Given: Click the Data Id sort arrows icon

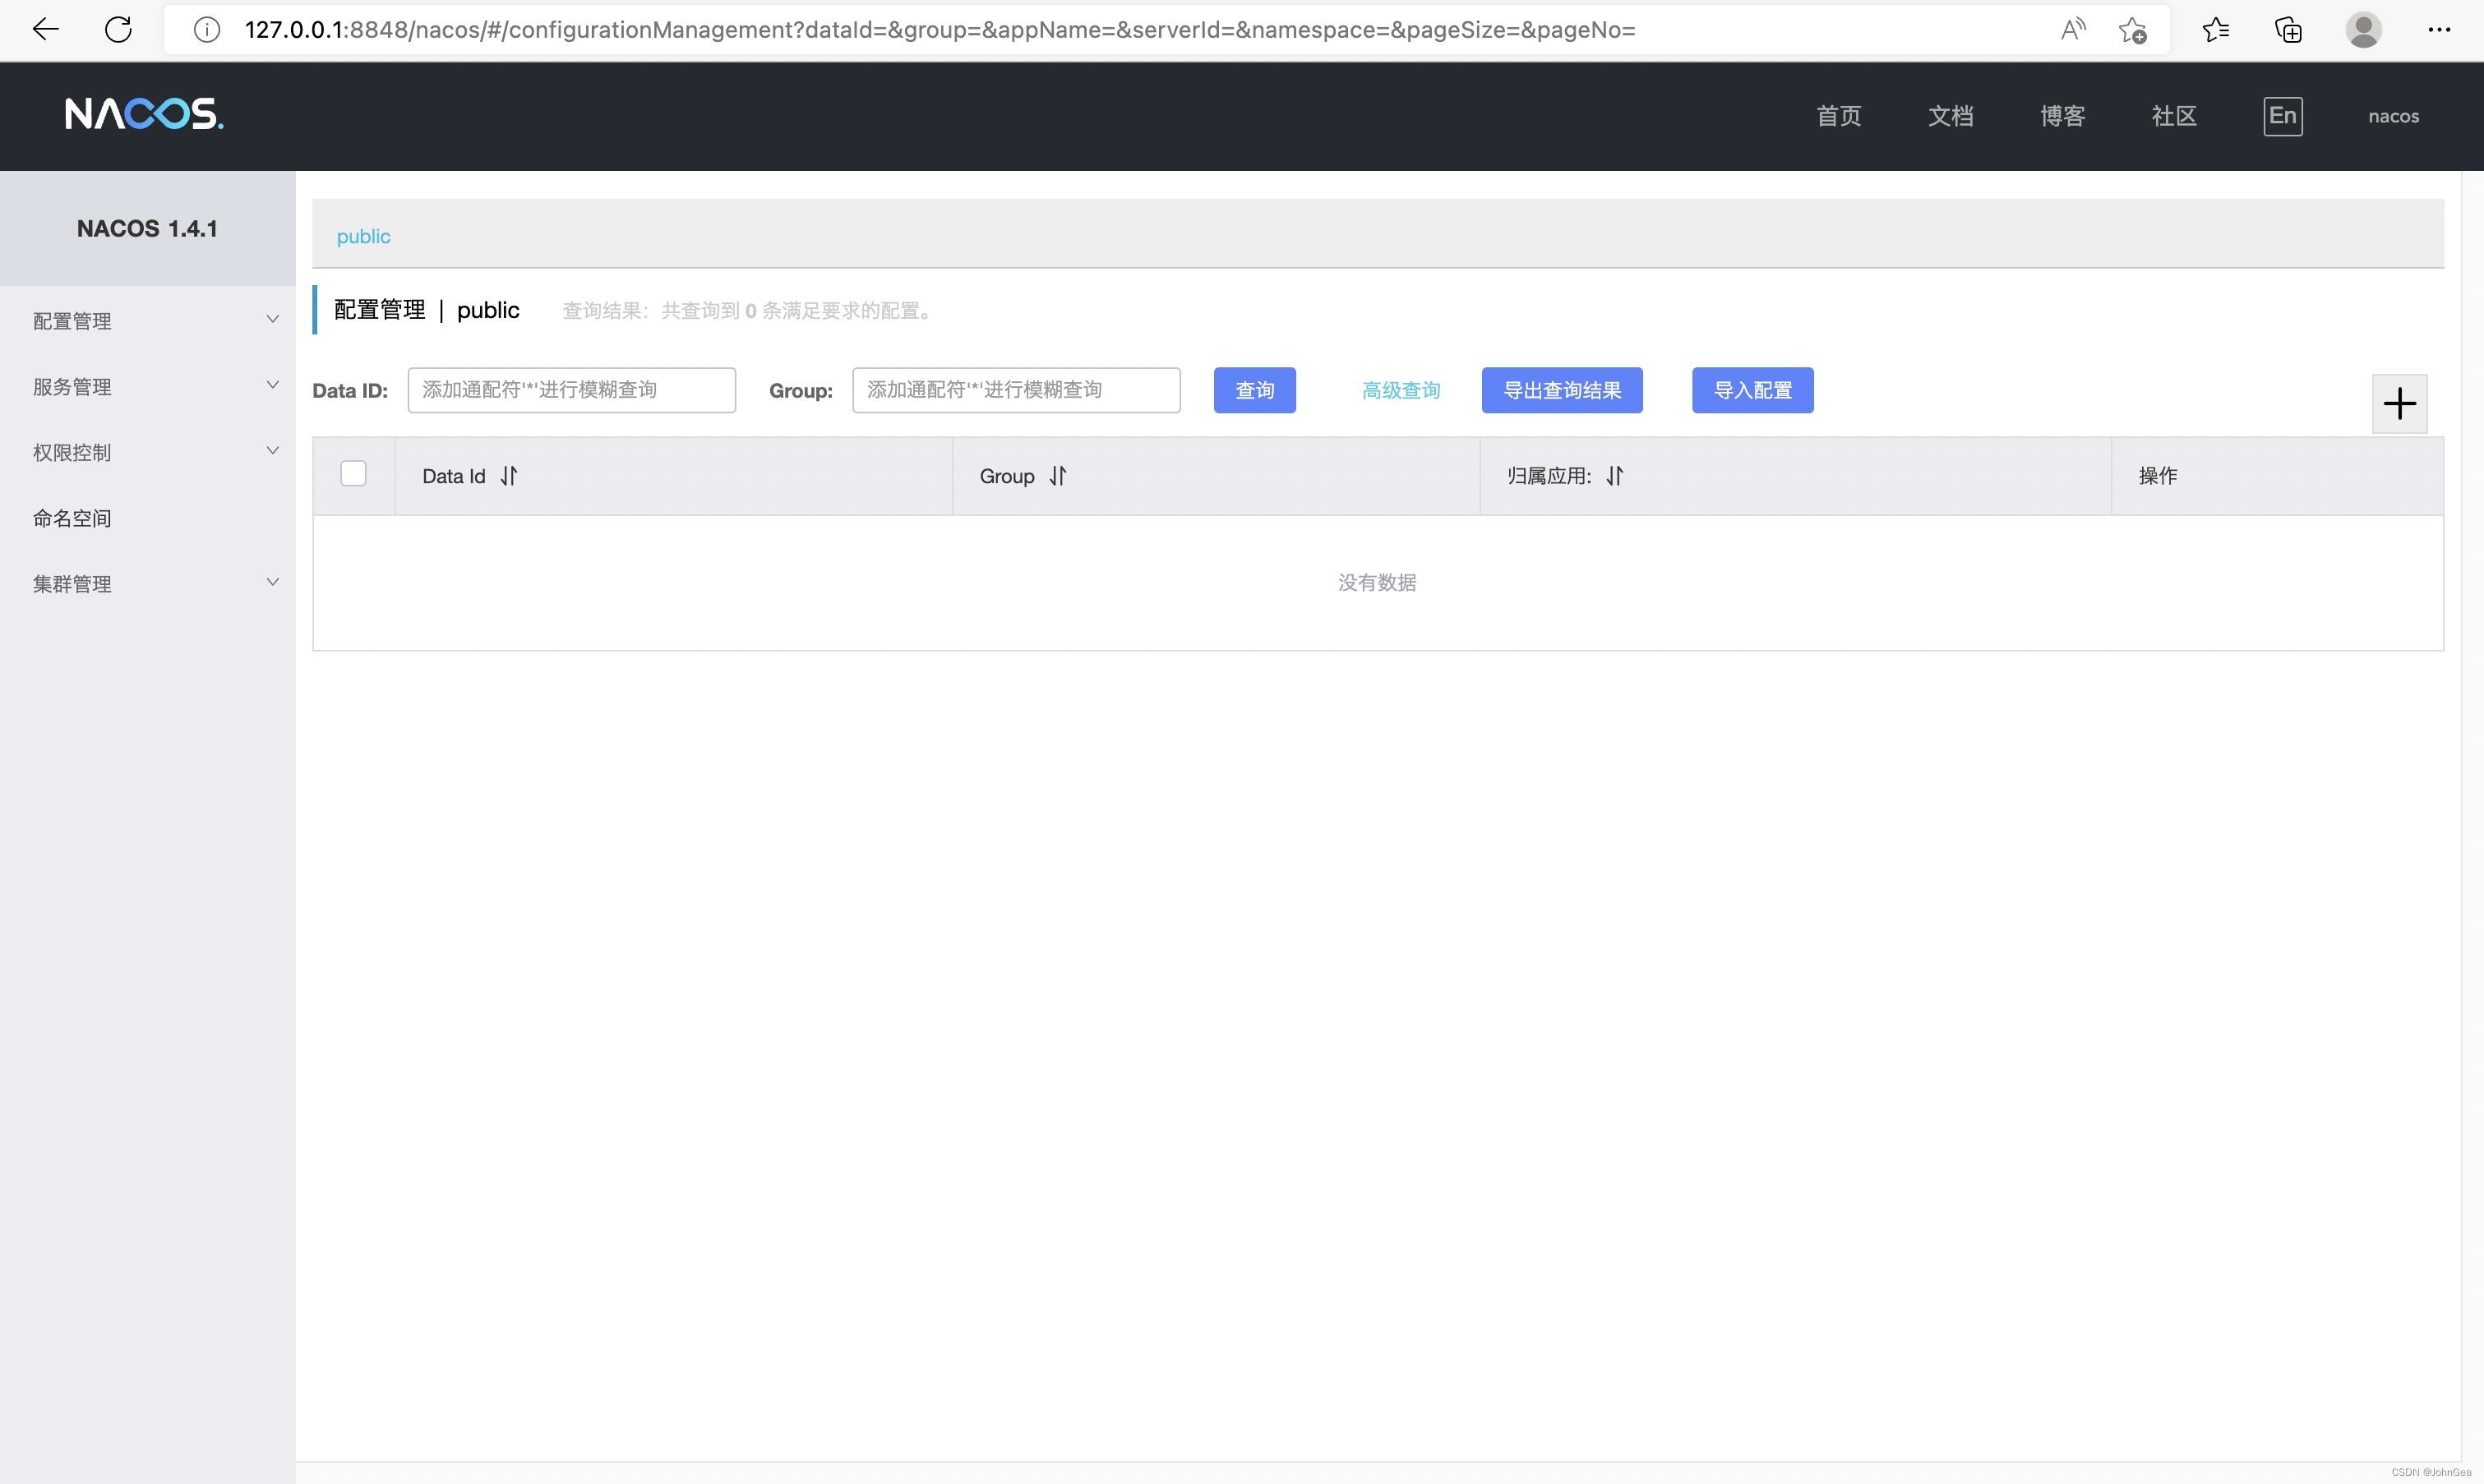Looking at the screenshot, I should point(509,476).
